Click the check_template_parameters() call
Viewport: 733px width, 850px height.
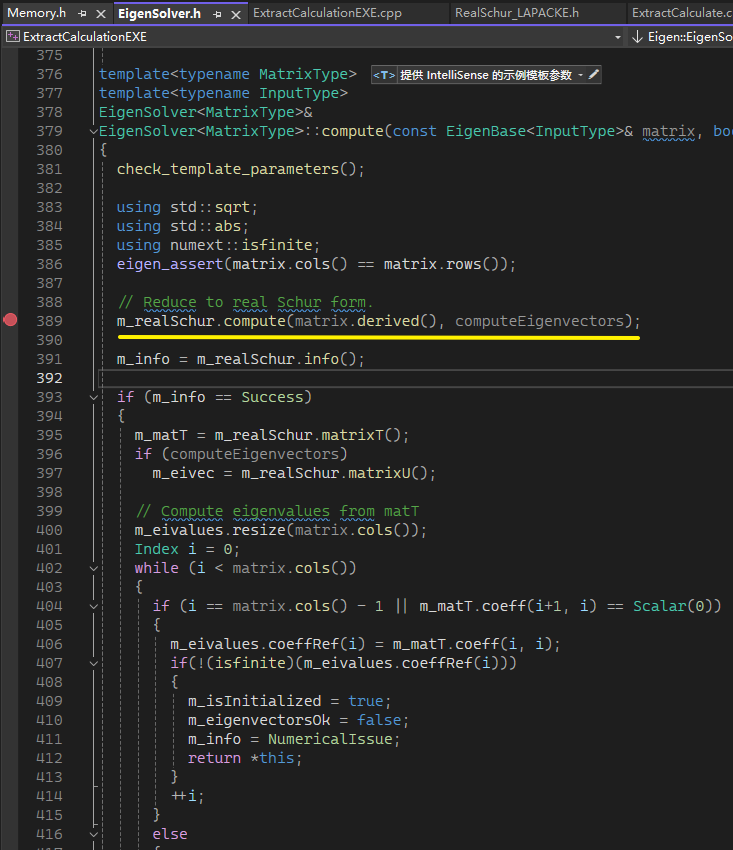(x=240, y=169)
